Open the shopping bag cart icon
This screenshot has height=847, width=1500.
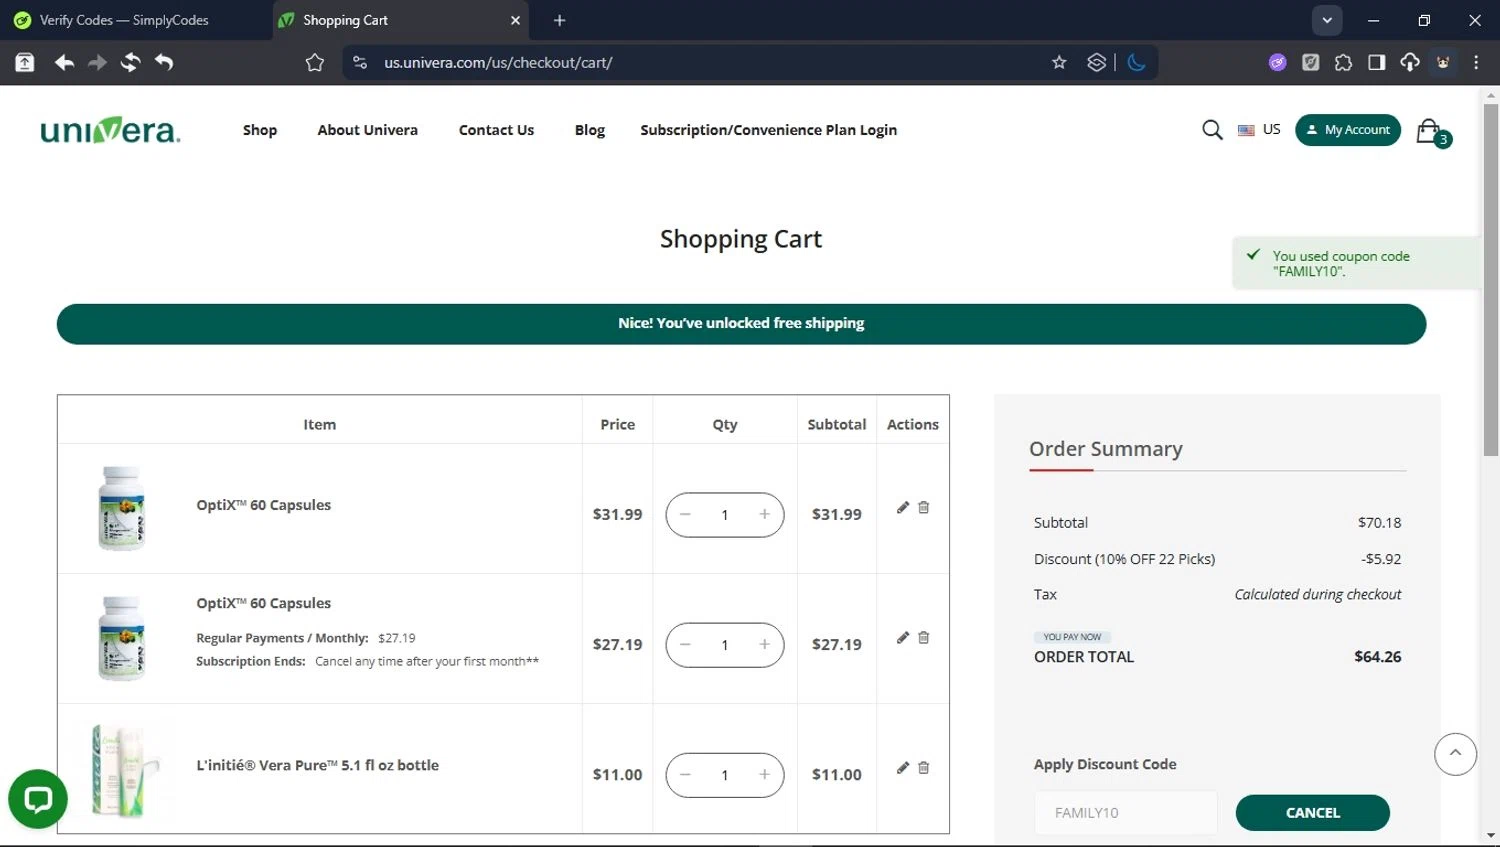(1429, 131)
